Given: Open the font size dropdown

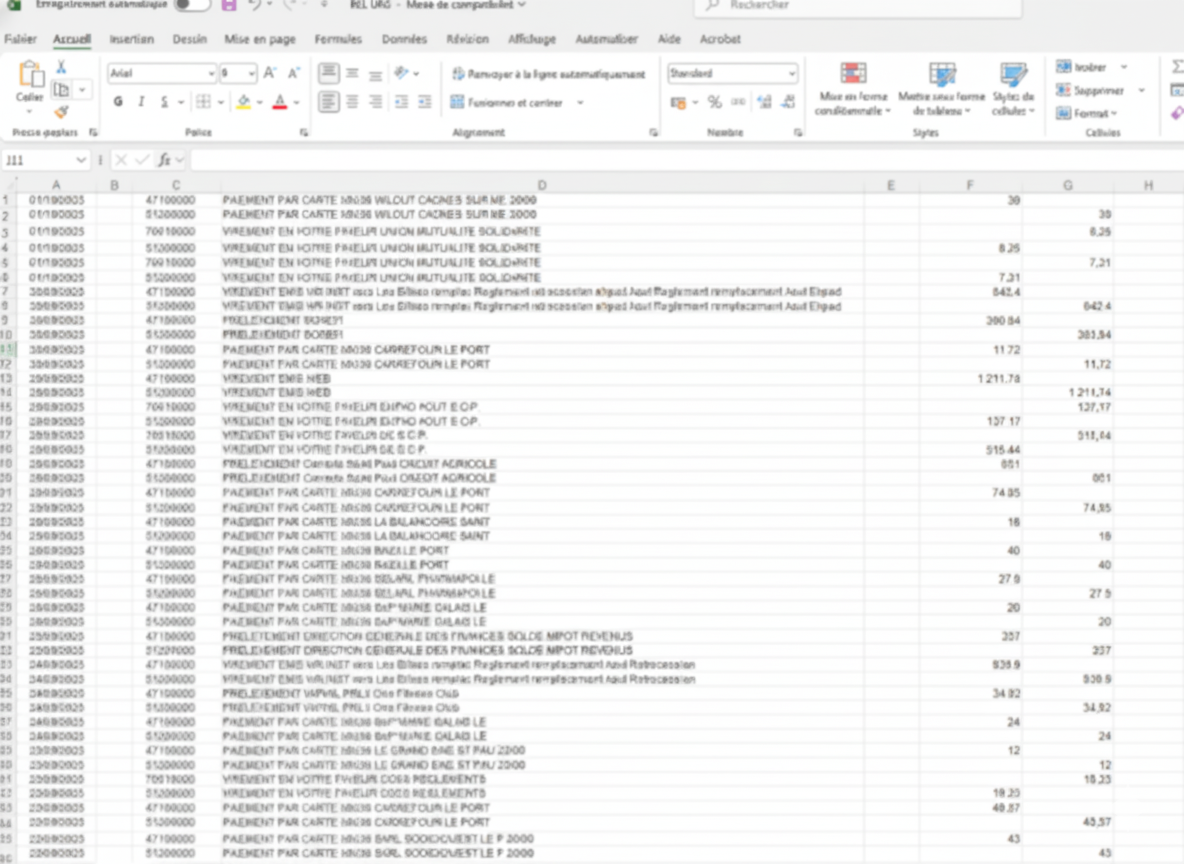Looking at the screenshot, I should coord(251,73).
